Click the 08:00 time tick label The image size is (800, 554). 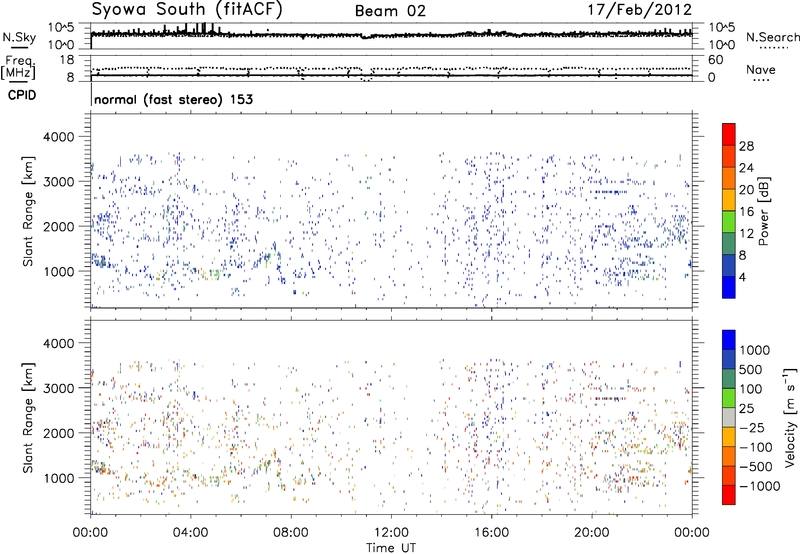tap(291, 533)
